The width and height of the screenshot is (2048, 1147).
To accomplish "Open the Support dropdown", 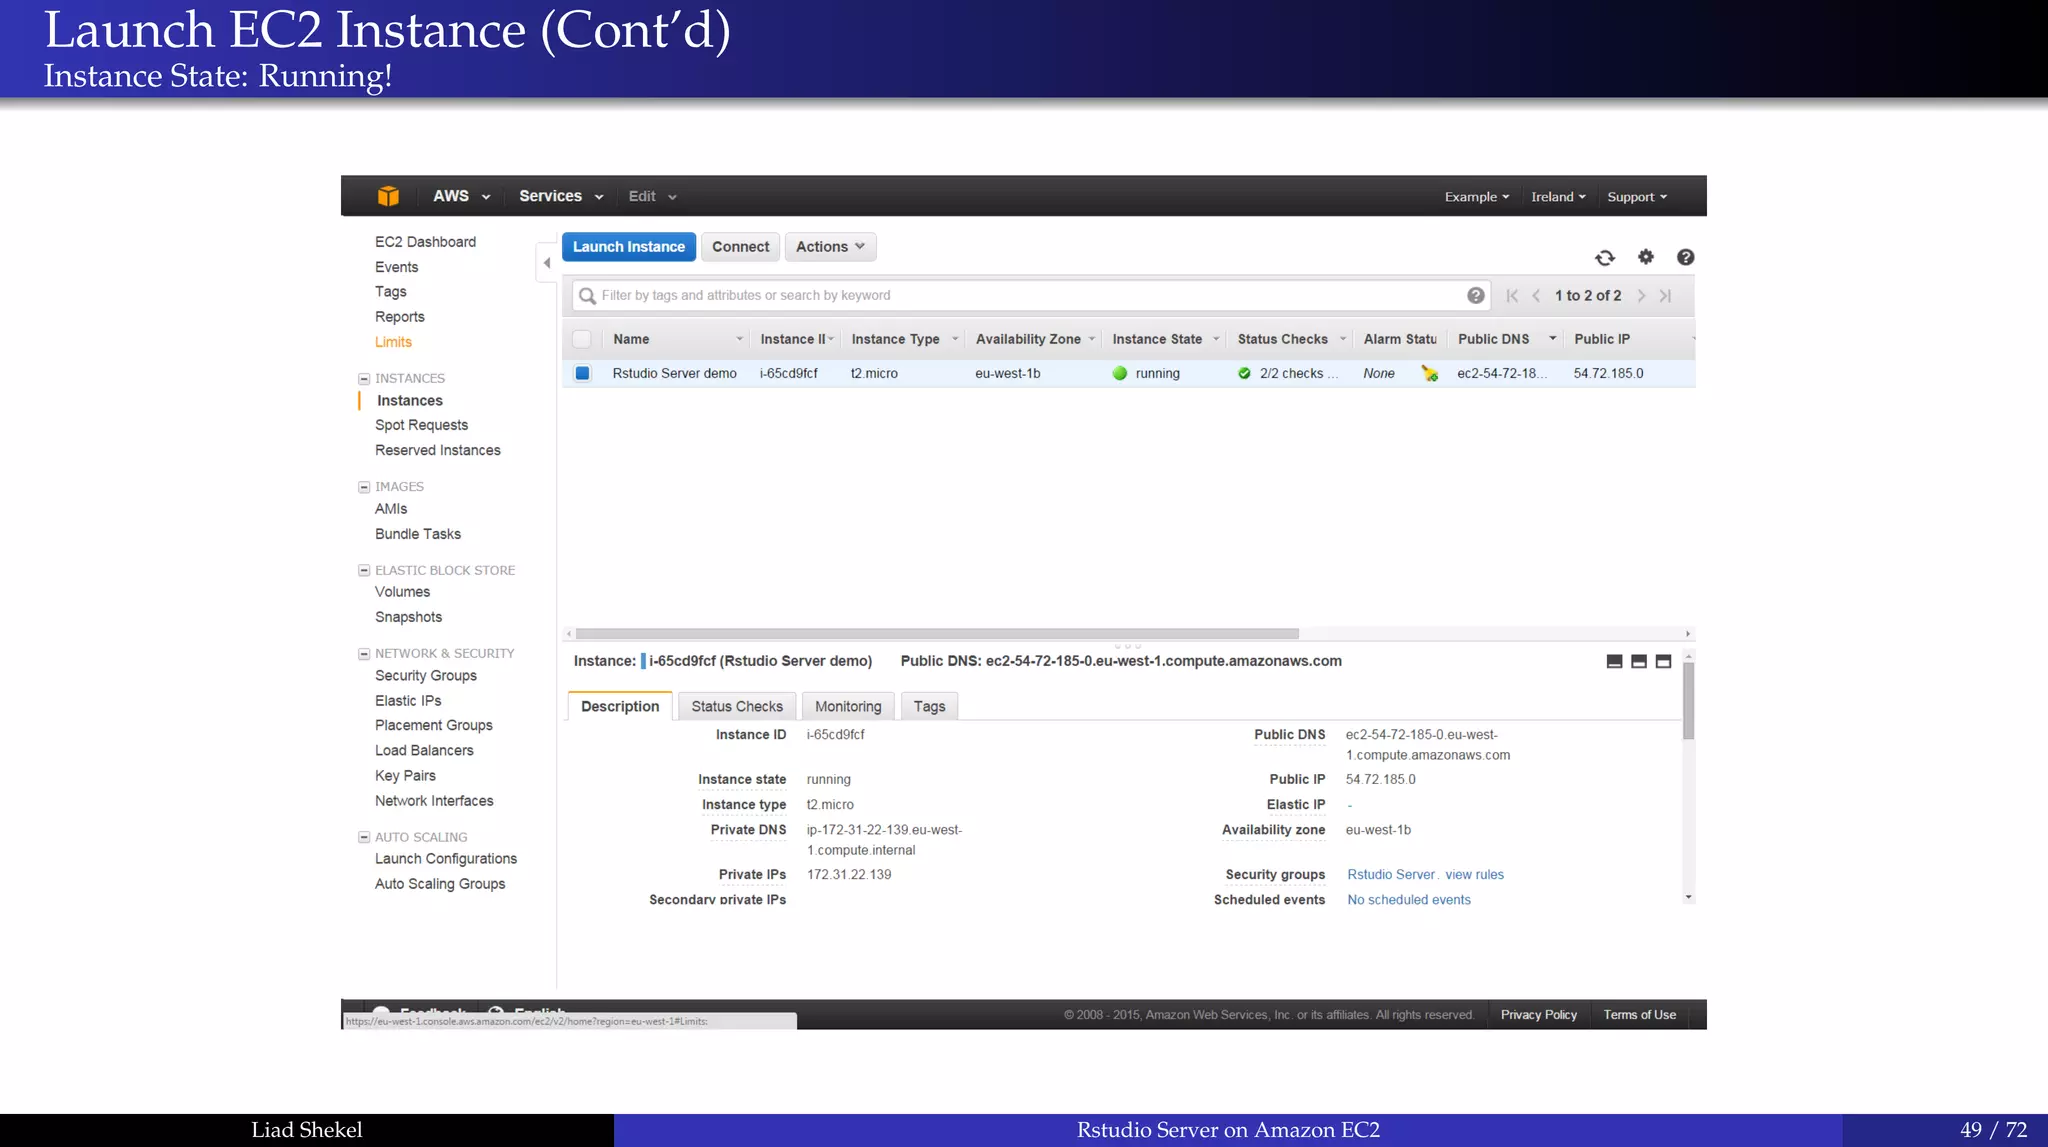I will 1637,197.
